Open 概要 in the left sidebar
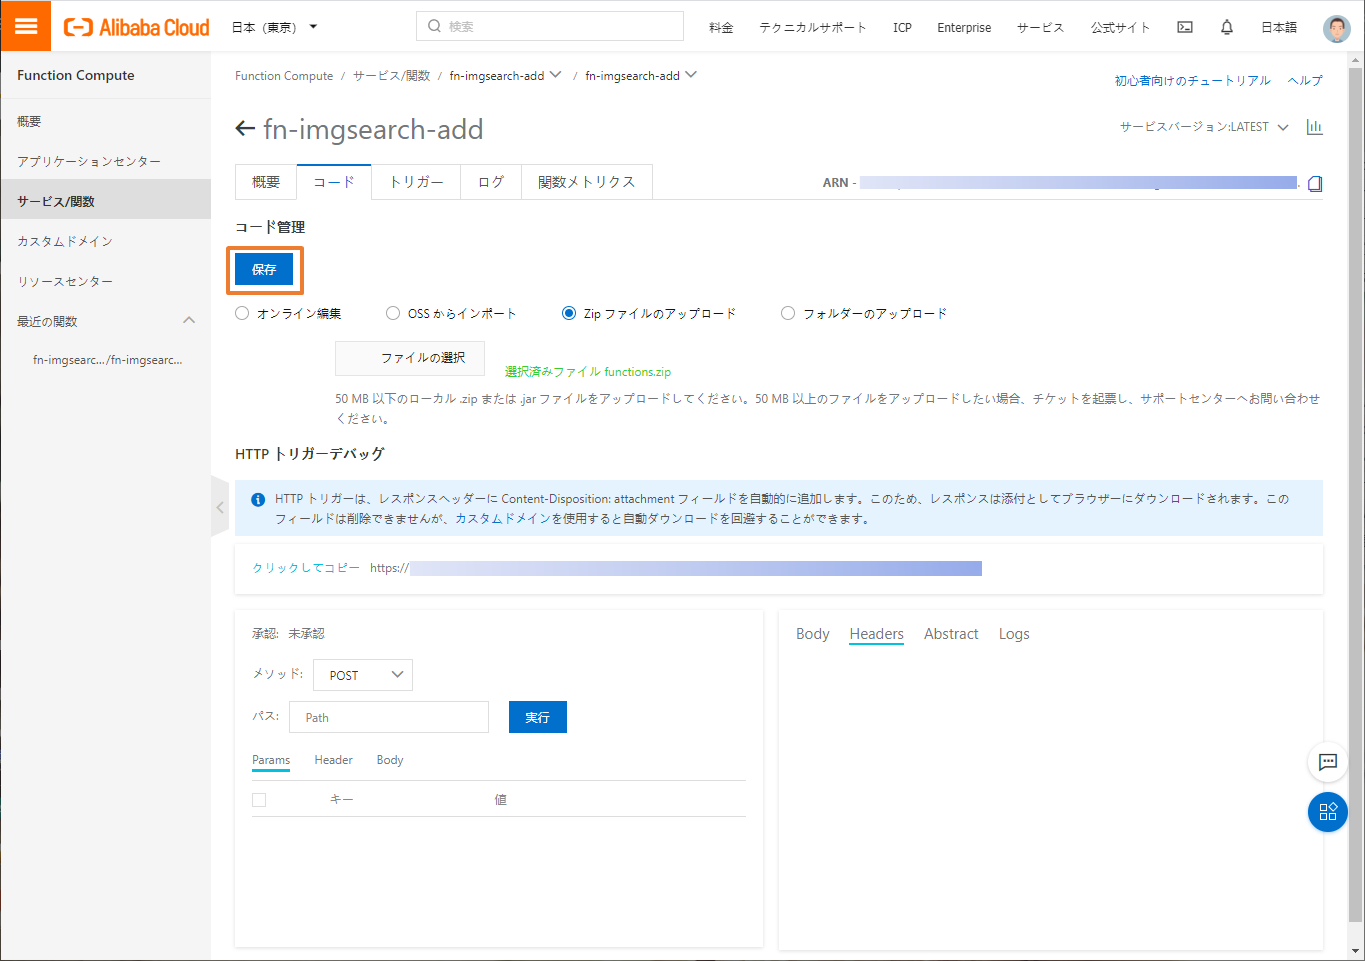This screenshot has height=961, width=1365. pos(106,121)
